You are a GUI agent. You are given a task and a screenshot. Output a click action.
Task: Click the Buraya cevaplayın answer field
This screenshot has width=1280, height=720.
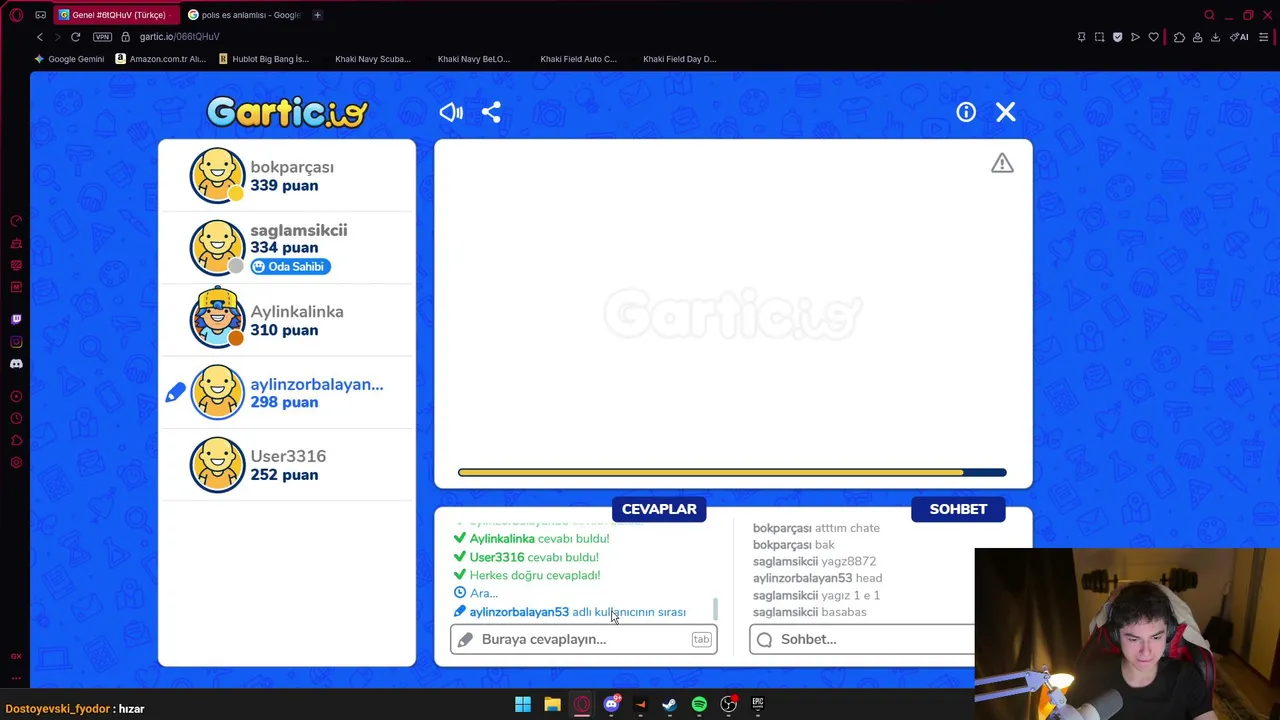(x=584, y=639)
